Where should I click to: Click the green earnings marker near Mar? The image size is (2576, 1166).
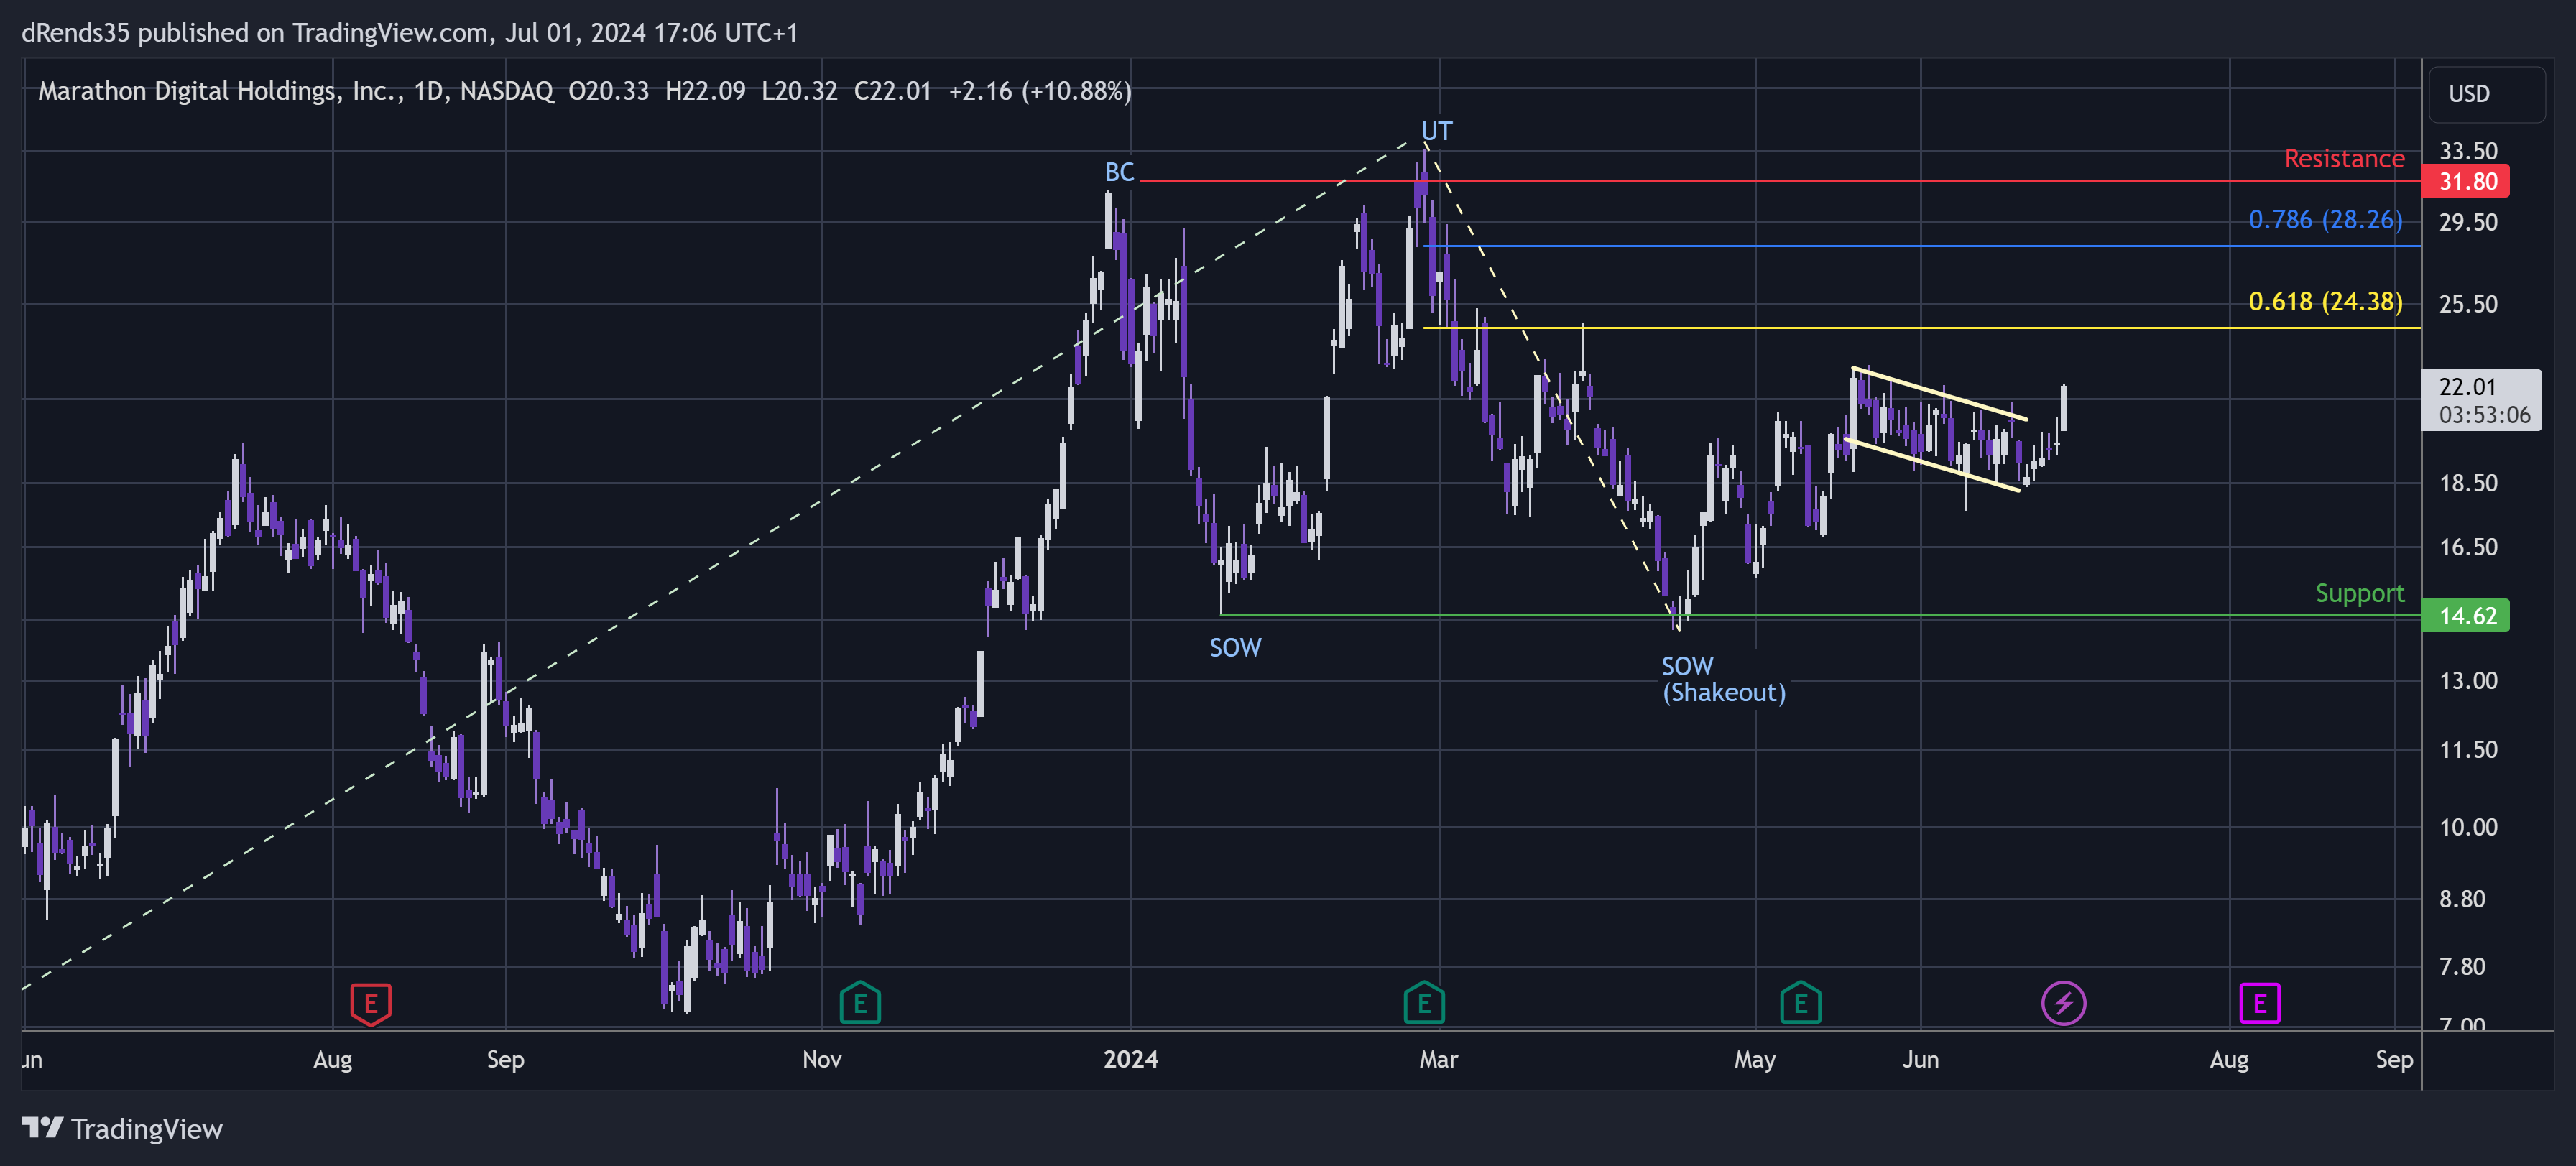(x=1424, y=1003)
